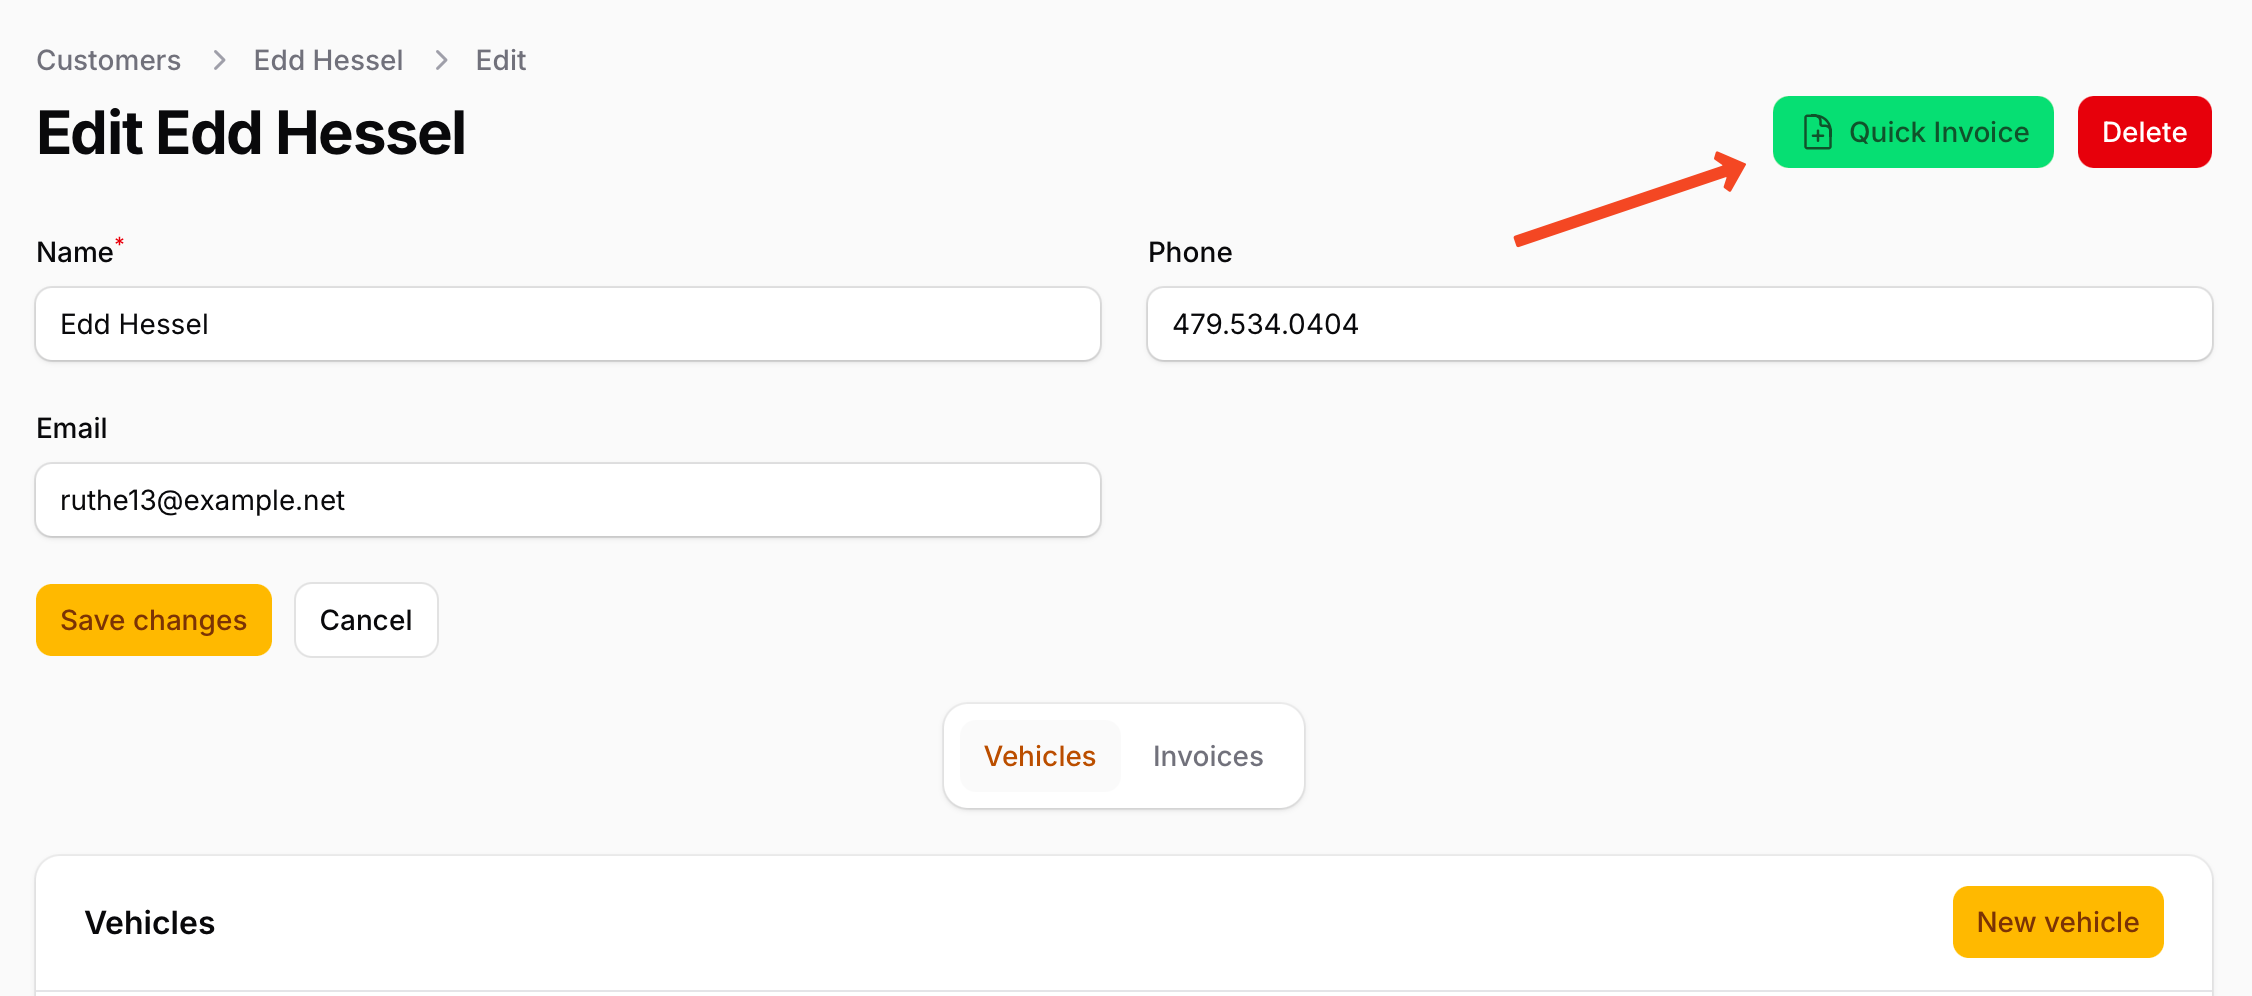This screenshot has height=996, width=2252.
Task: Click the Vehicles section heading
Action: point(150,922)
